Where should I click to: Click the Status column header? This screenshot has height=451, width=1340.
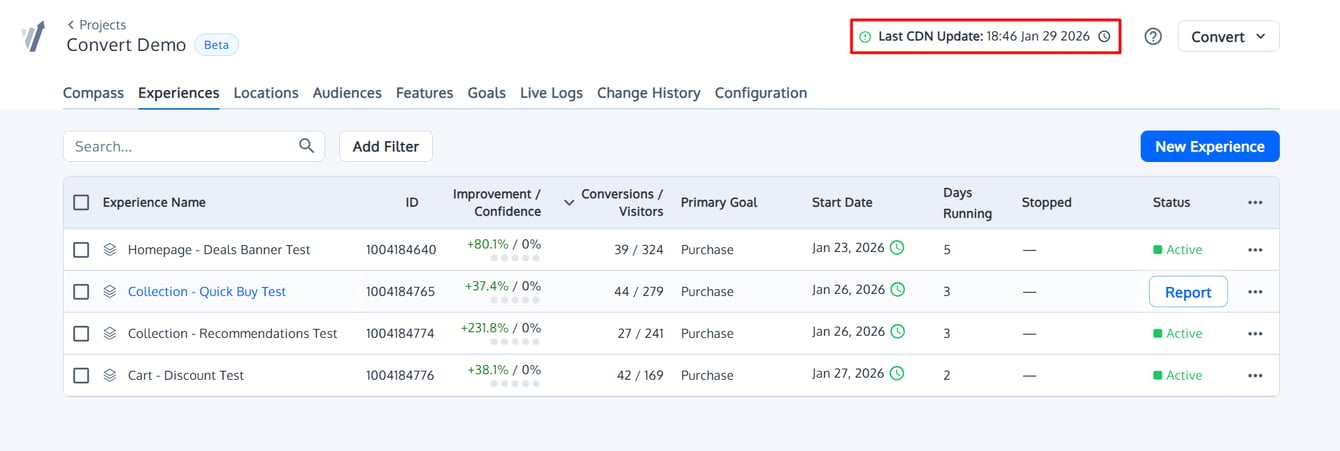point(1171,202)
